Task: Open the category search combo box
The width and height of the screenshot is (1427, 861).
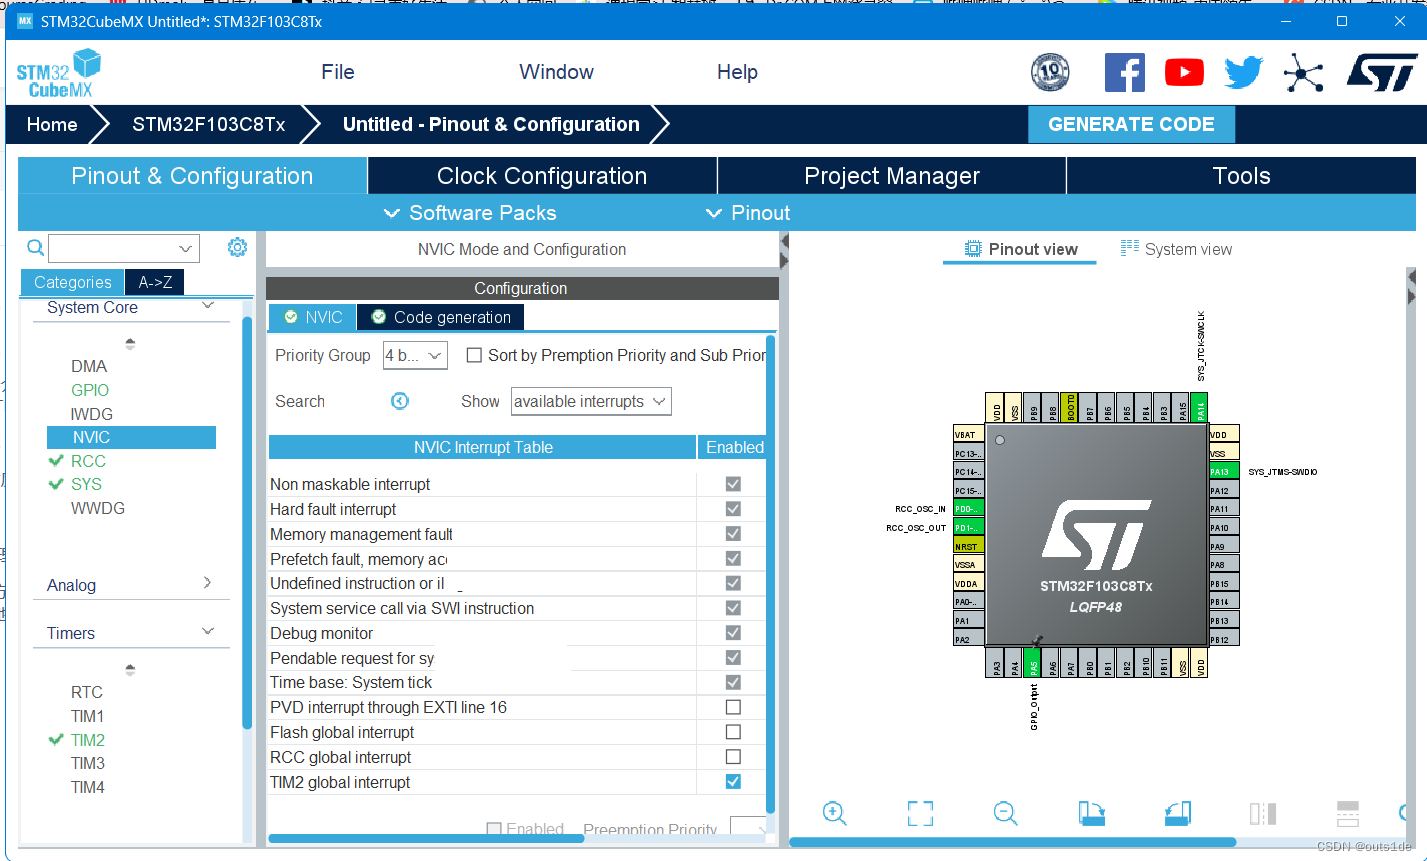Action: 124,248
